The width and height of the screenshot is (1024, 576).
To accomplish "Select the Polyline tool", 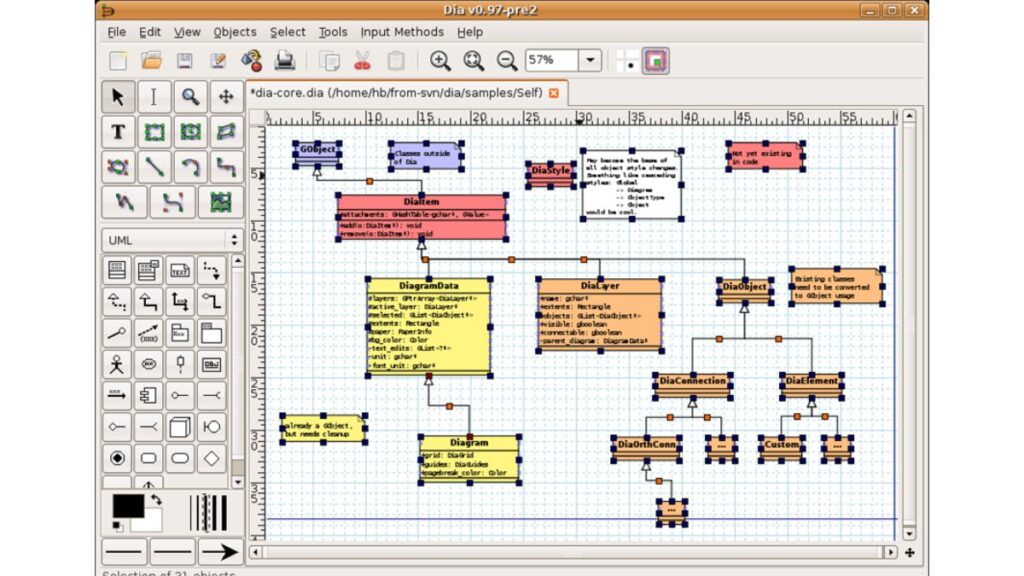I will pyautogui.click(x=124, y=202).
